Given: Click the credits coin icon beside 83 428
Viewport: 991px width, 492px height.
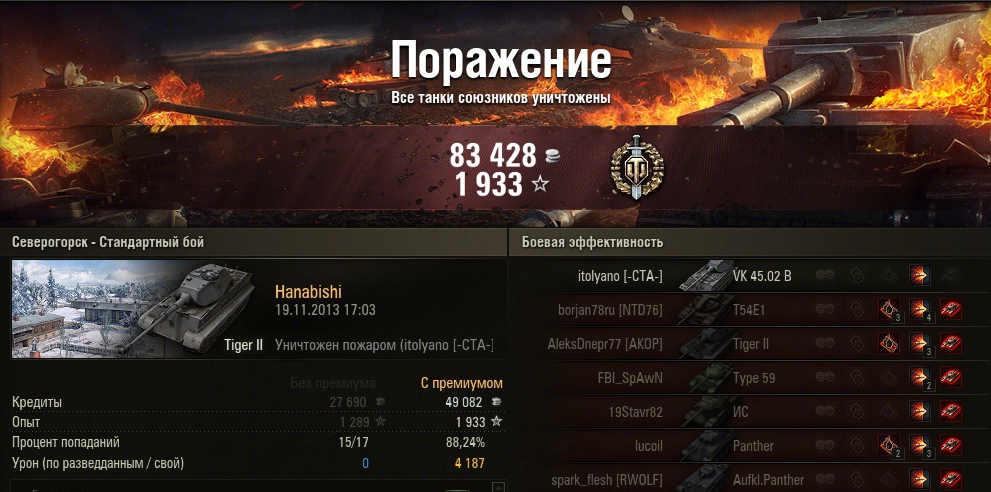Looking at the screenshot, I should click(552, 156).
